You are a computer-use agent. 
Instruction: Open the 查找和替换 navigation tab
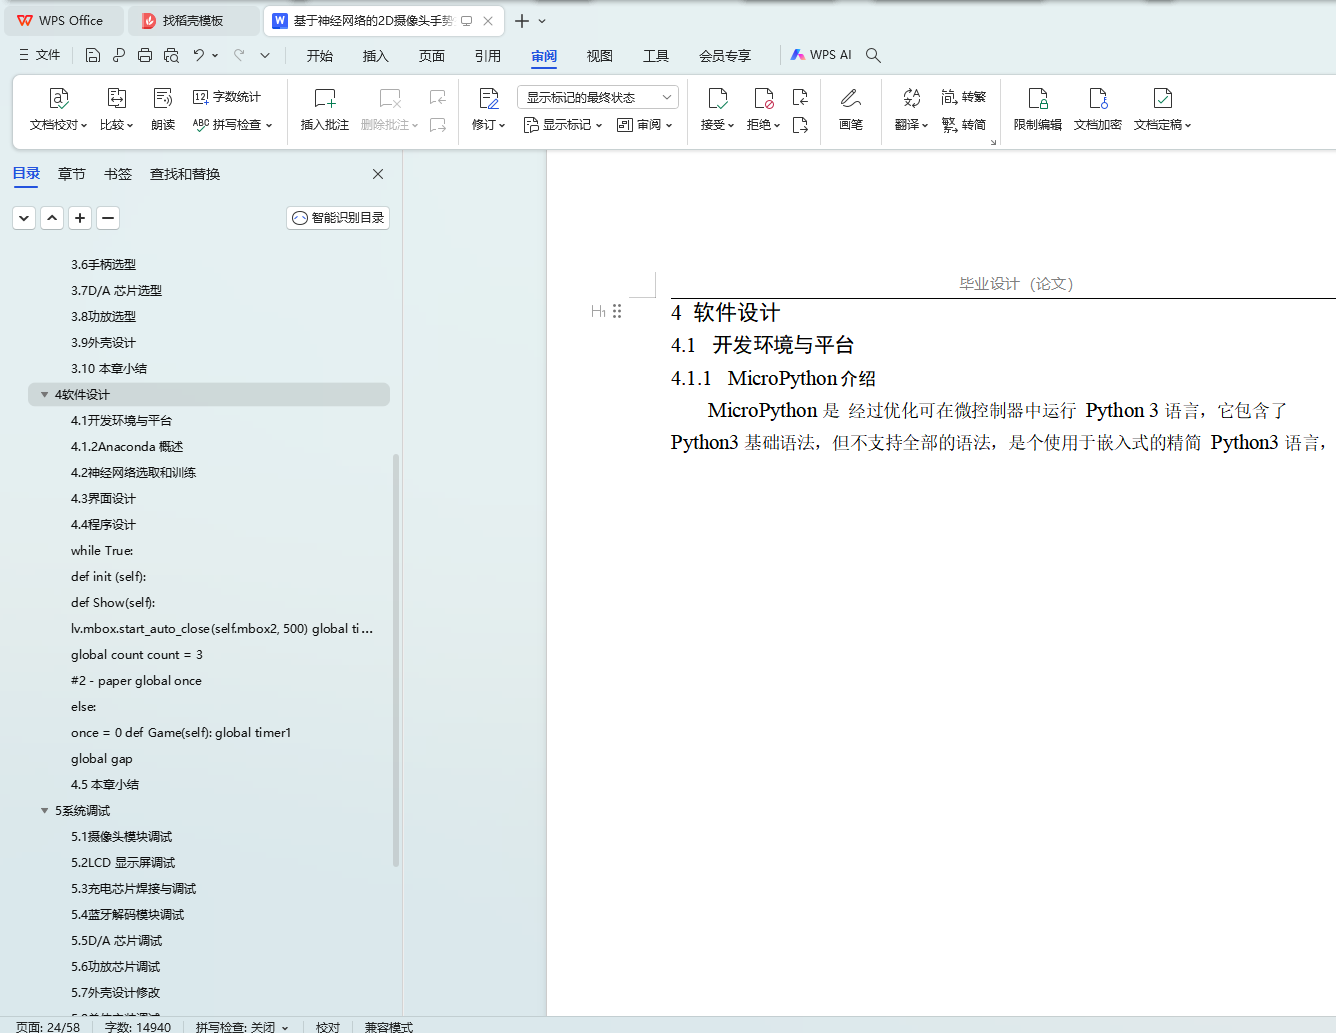pos(185,174)
